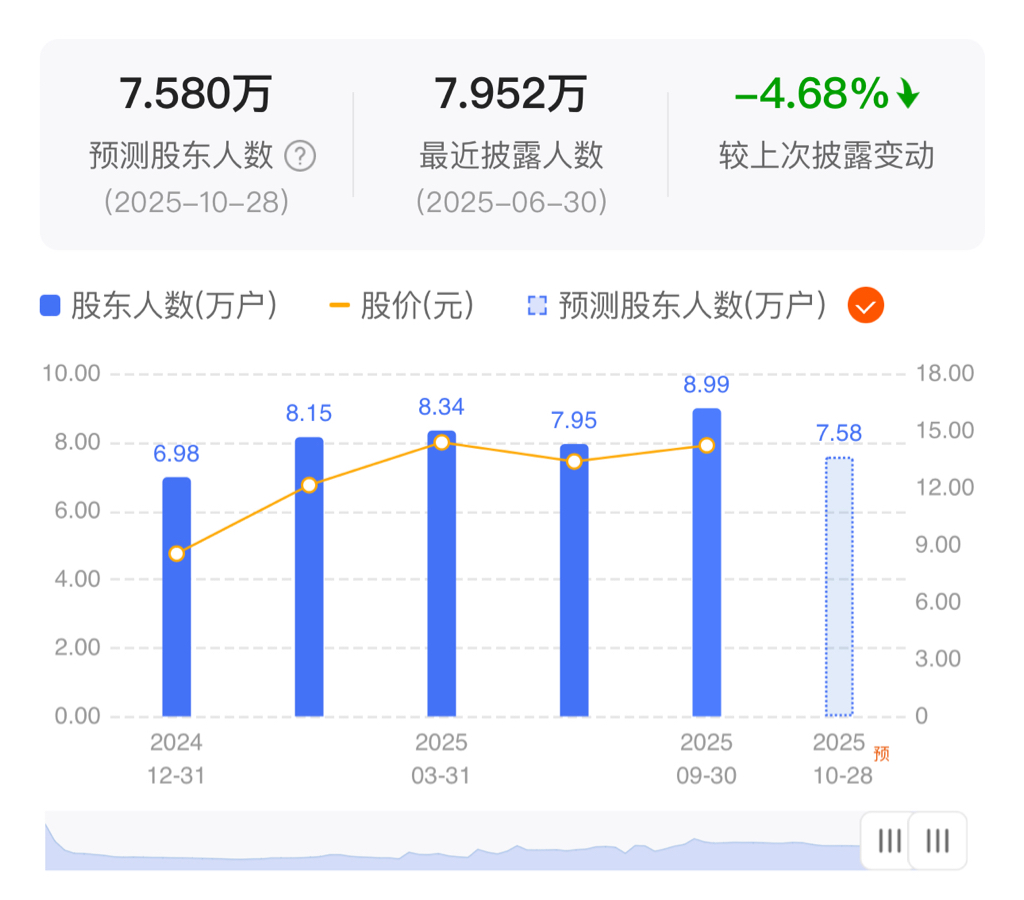Click the blue 股东人数(万户) legend square

[50, 305]
